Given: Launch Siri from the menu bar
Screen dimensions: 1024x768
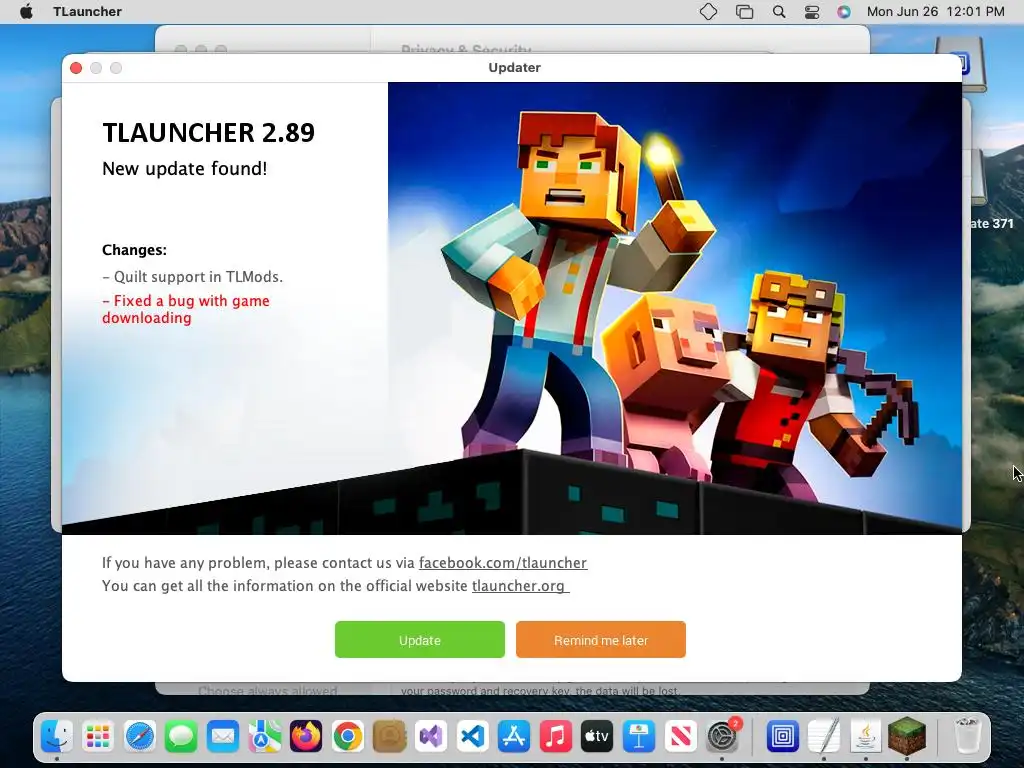Looking at the screenshot, I should (x=844, y=11).
